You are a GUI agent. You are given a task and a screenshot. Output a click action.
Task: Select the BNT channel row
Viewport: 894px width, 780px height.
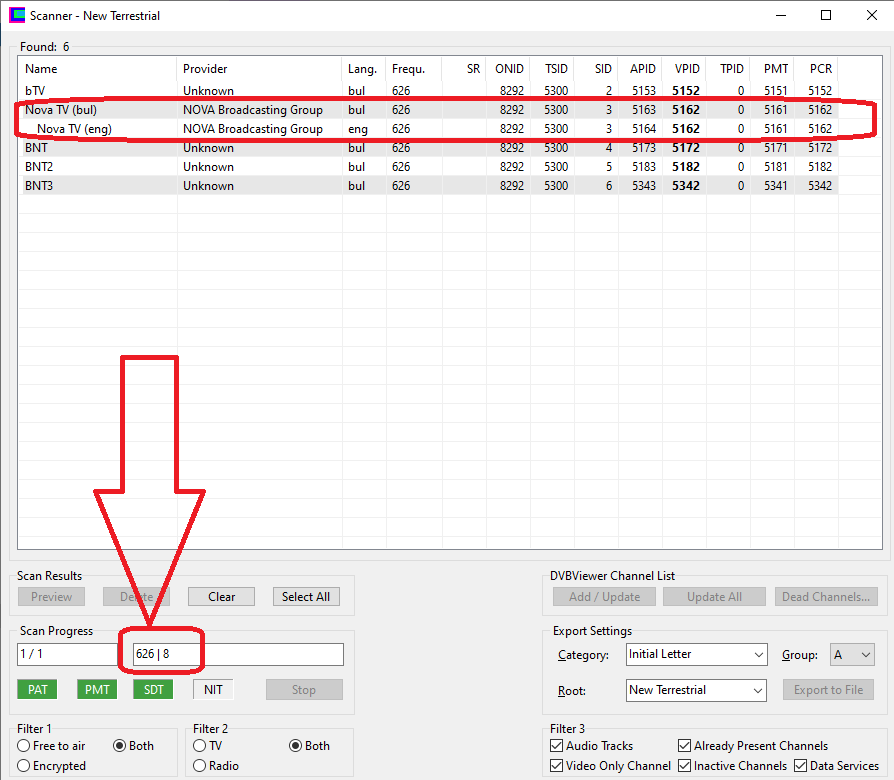tap(428, 148)
